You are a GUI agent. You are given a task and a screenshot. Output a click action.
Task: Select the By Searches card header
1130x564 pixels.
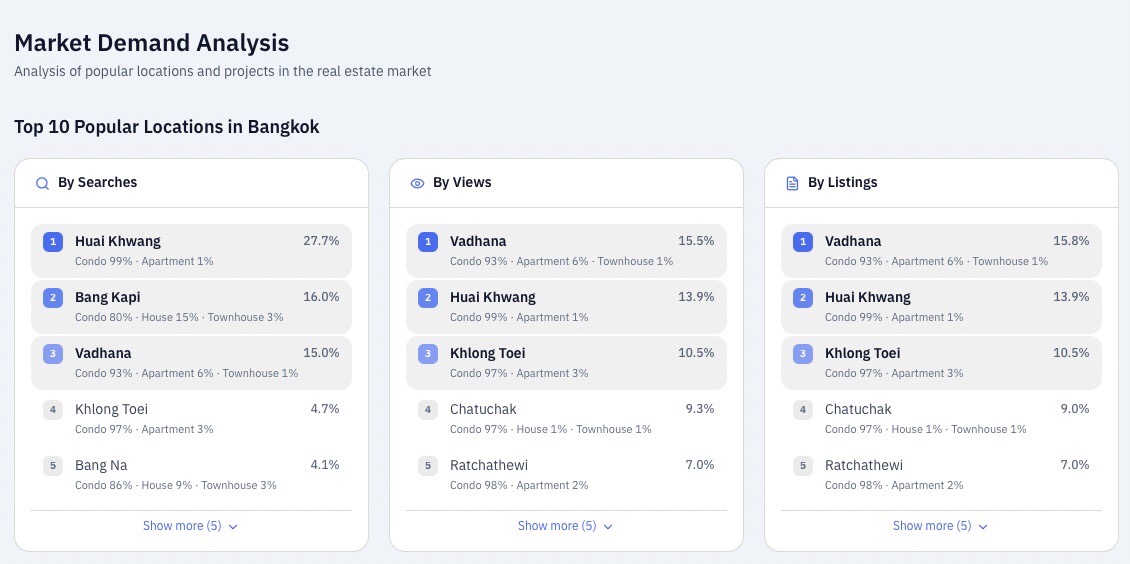(191, 183)
